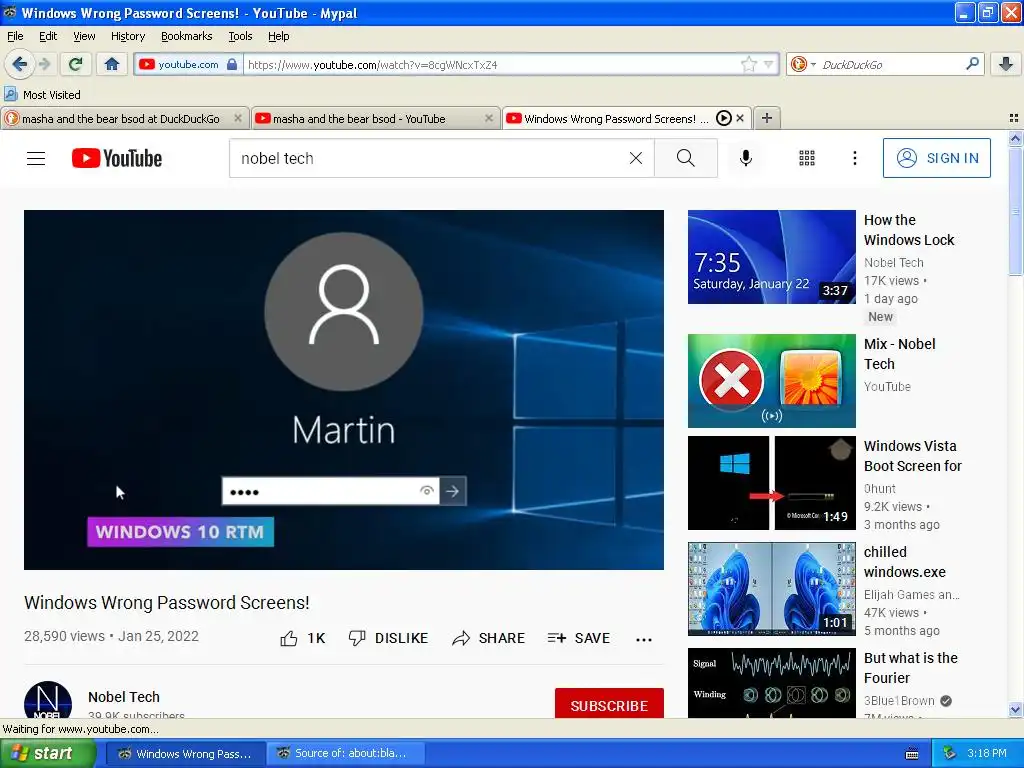Viewport: 1024px width, 768px height.
Task: Open the Tools menu
Action: point(240,36)
